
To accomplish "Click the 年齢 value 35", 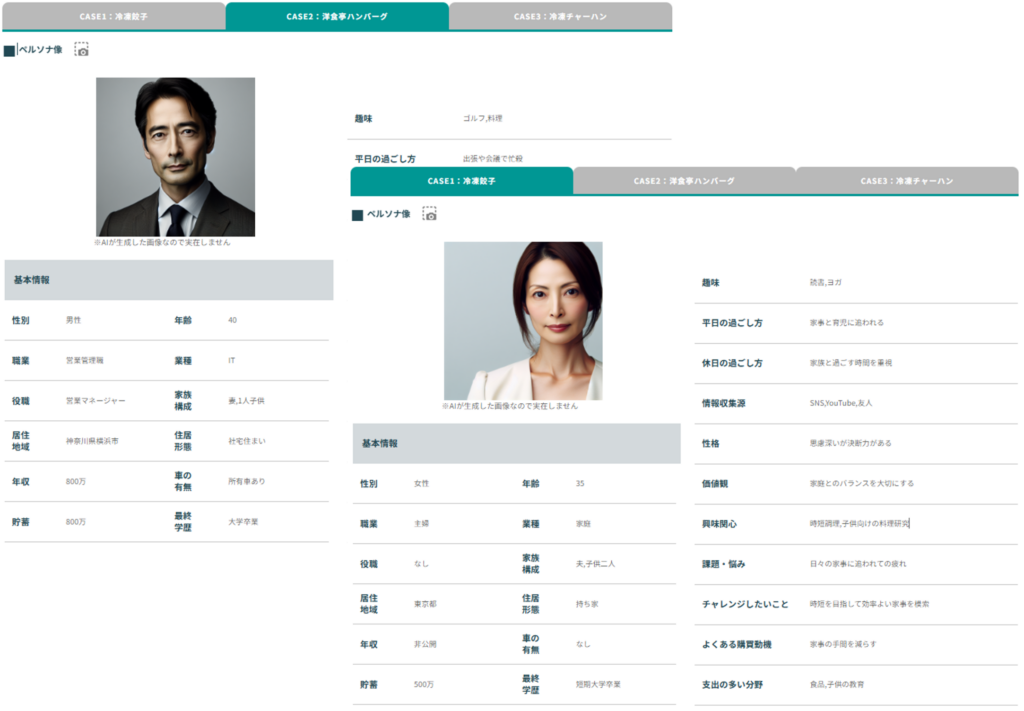I will [580, 484].
